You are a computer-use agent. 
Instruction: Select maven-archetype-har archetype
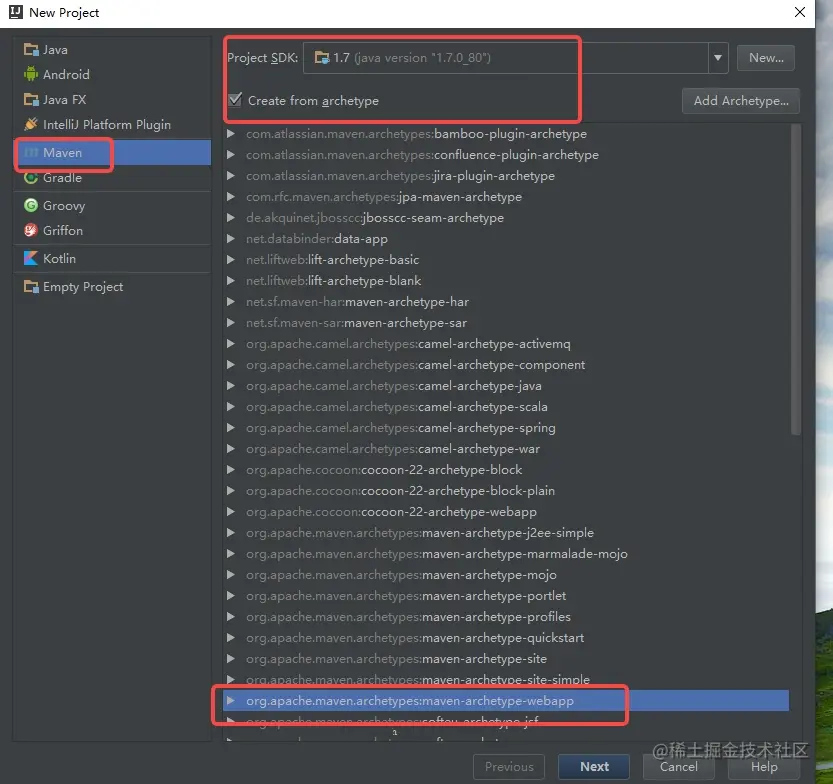pos(506,302)
